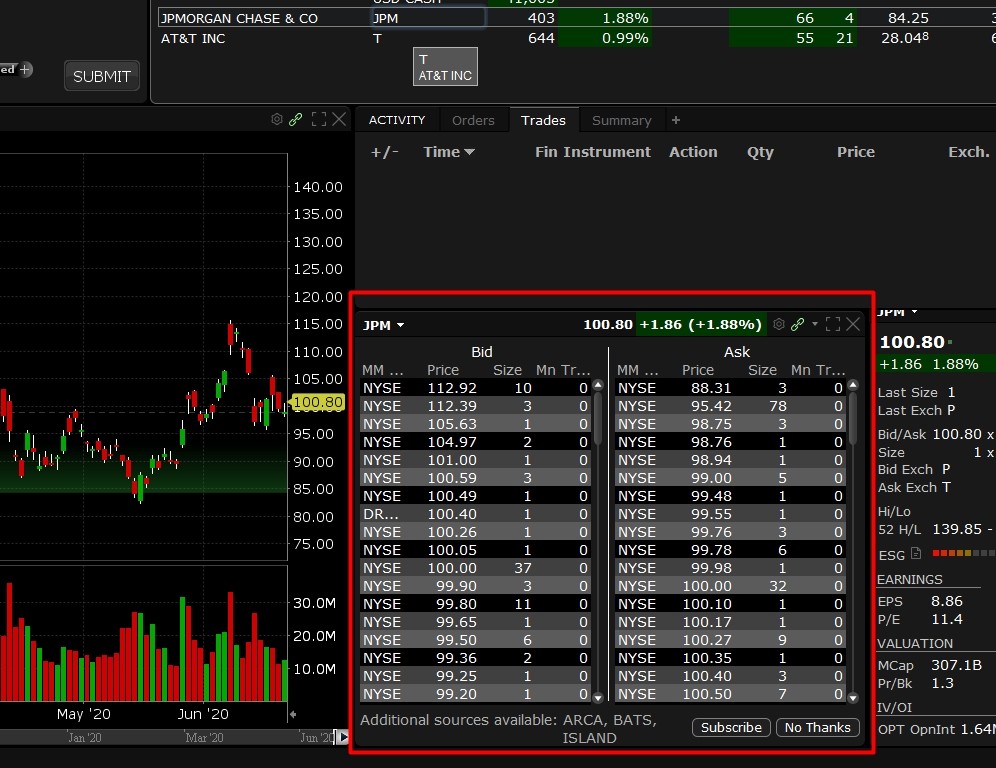Open the Time column sort dropdown
This screenshot has width=996, height=768.
[x=449, y=152]
